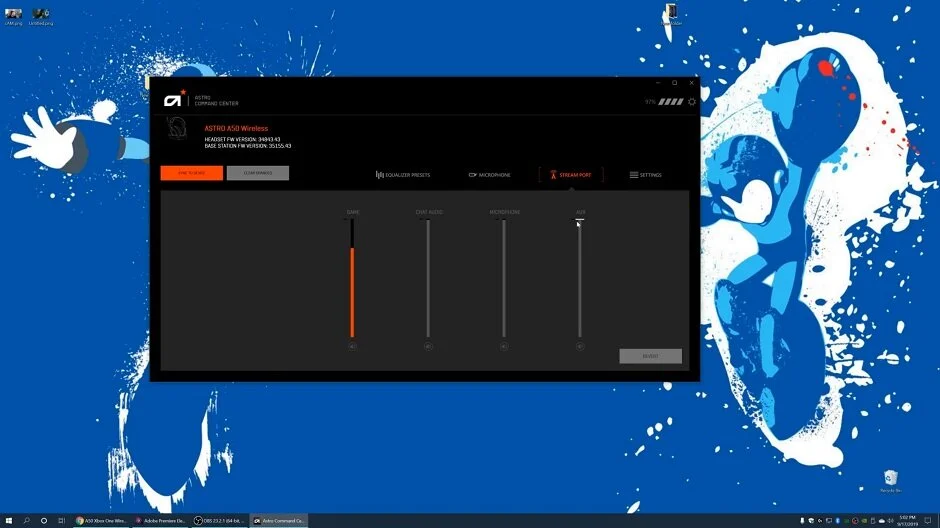Select Astro Command Center taskbar button
The height and width of the screenshot is (528, 940).
tap(279, 521)
